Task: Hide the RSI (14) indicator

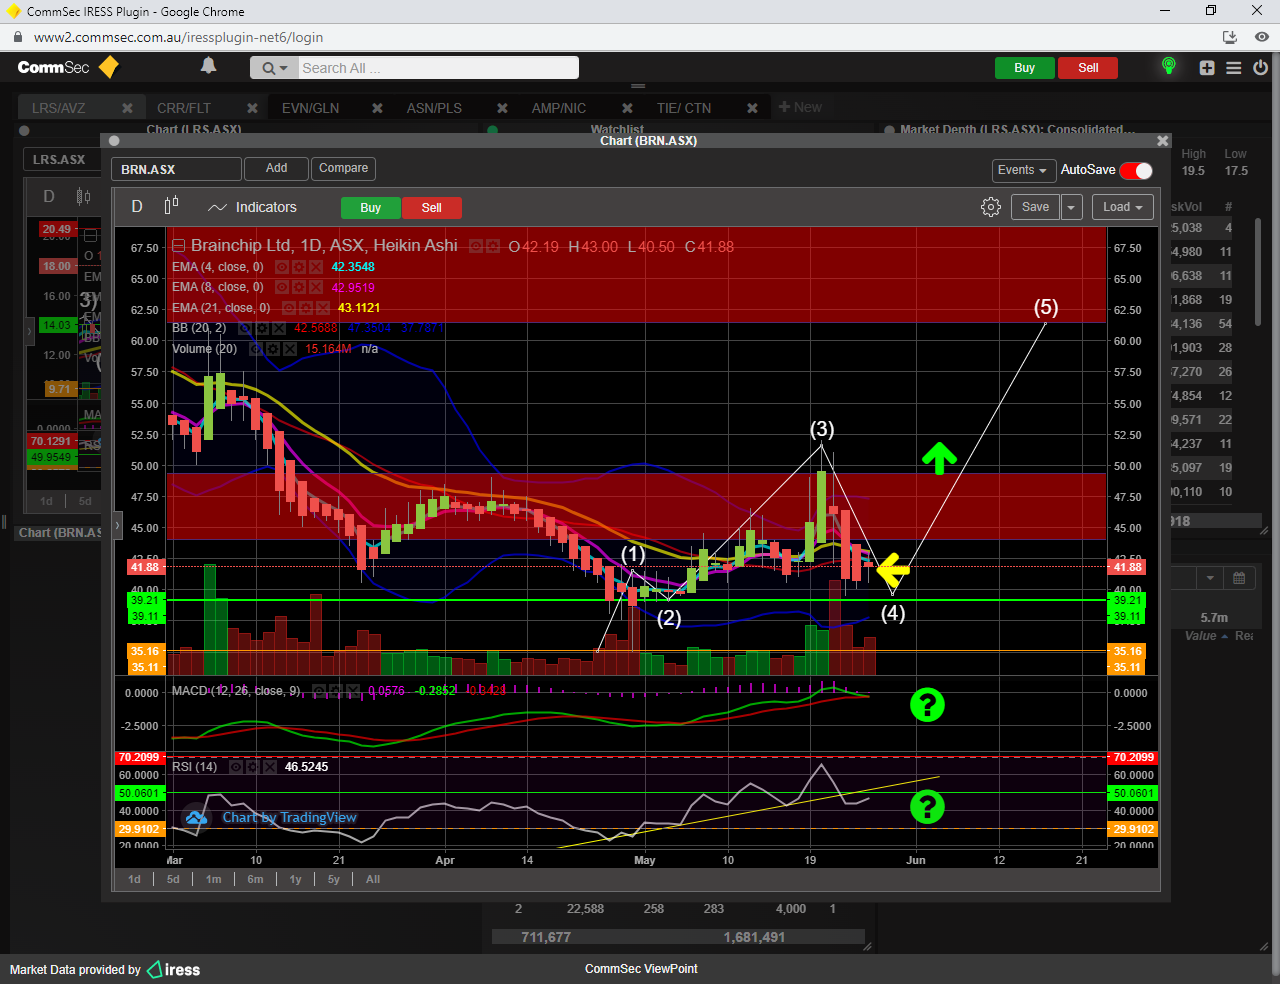Action: coord(236,767)
